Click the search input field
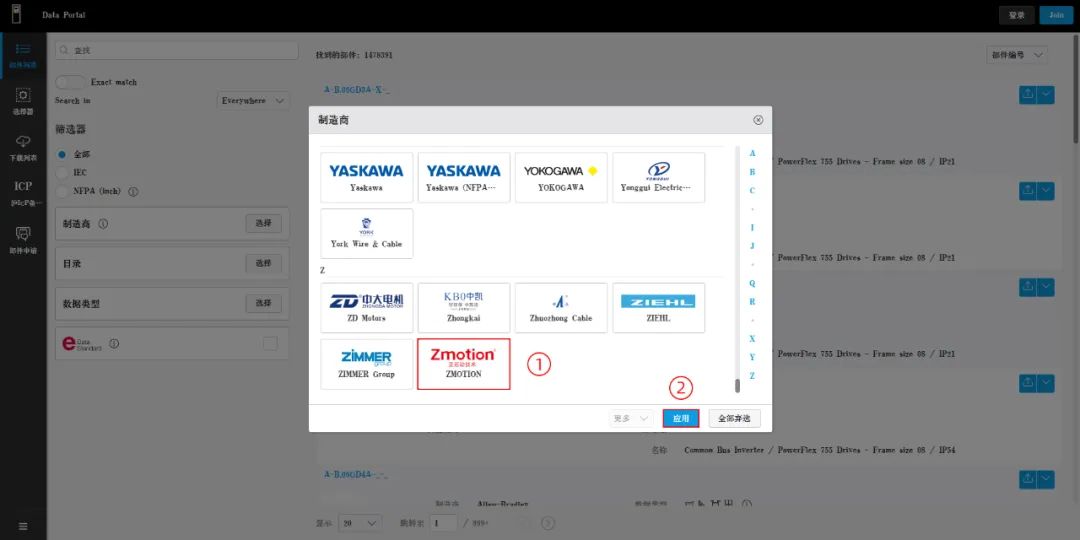 (177, 50)
